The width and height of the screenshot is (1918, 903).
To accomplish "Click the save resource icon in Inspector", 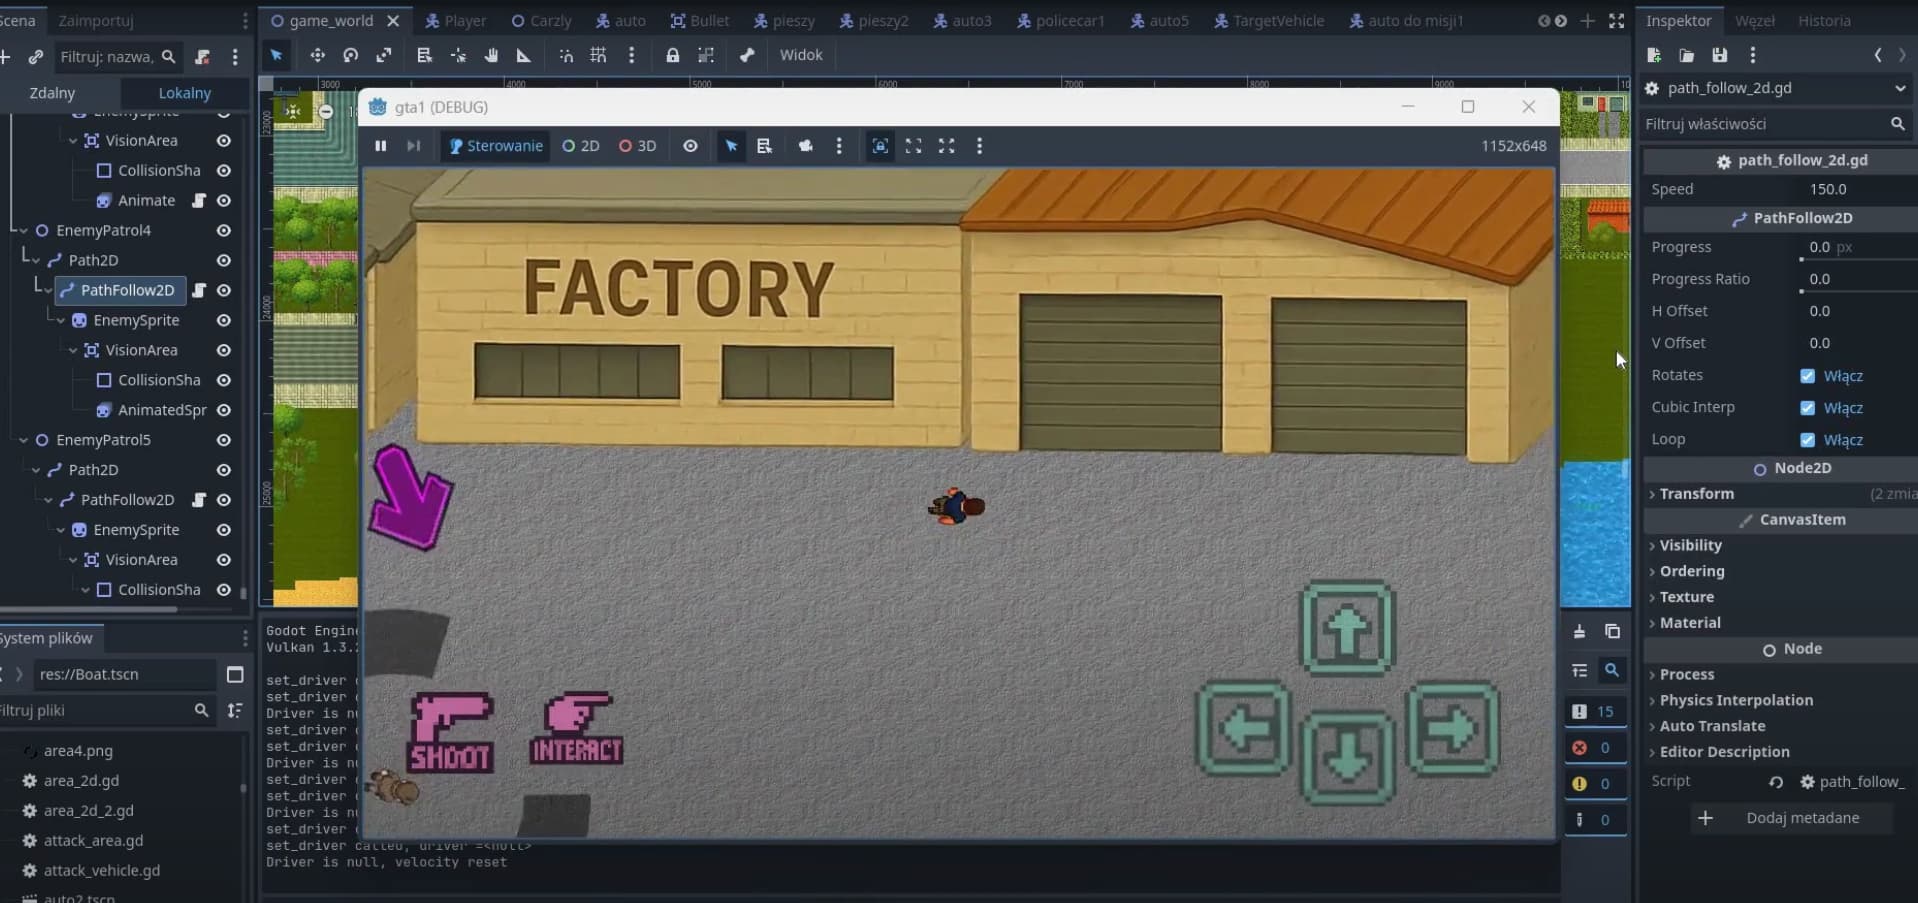I will 1719,56.
